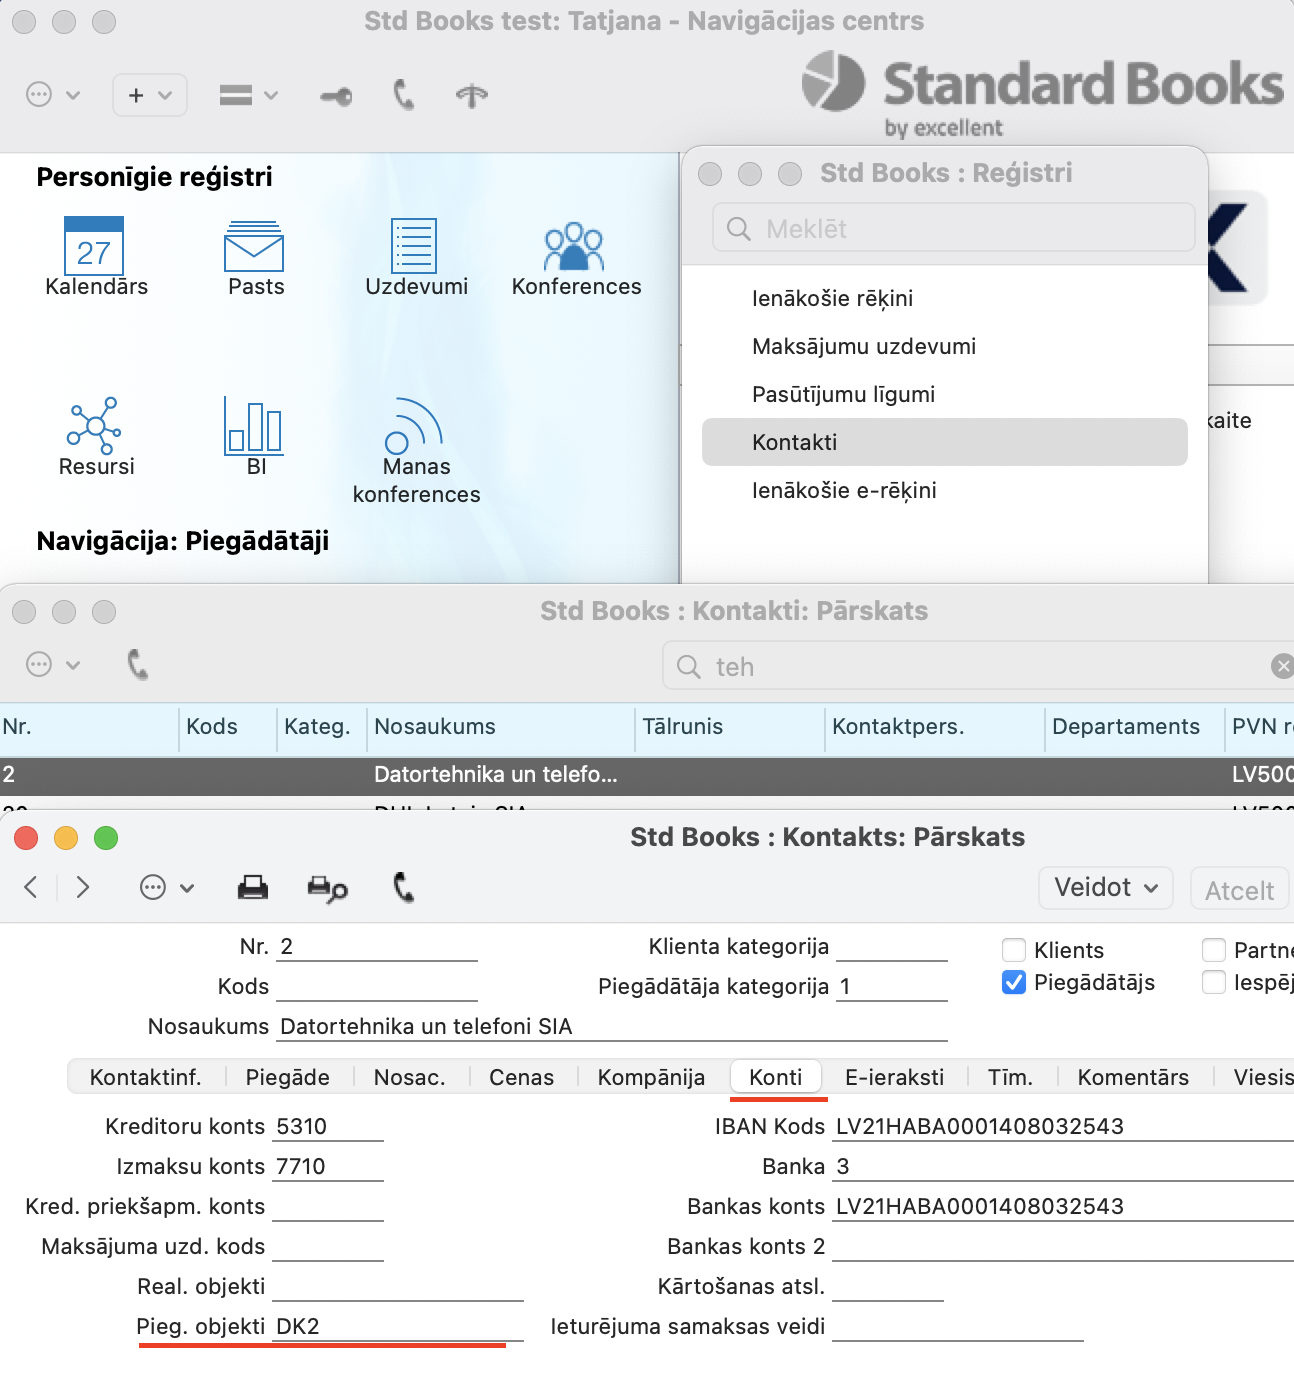Open the Konferences icon

574,246
